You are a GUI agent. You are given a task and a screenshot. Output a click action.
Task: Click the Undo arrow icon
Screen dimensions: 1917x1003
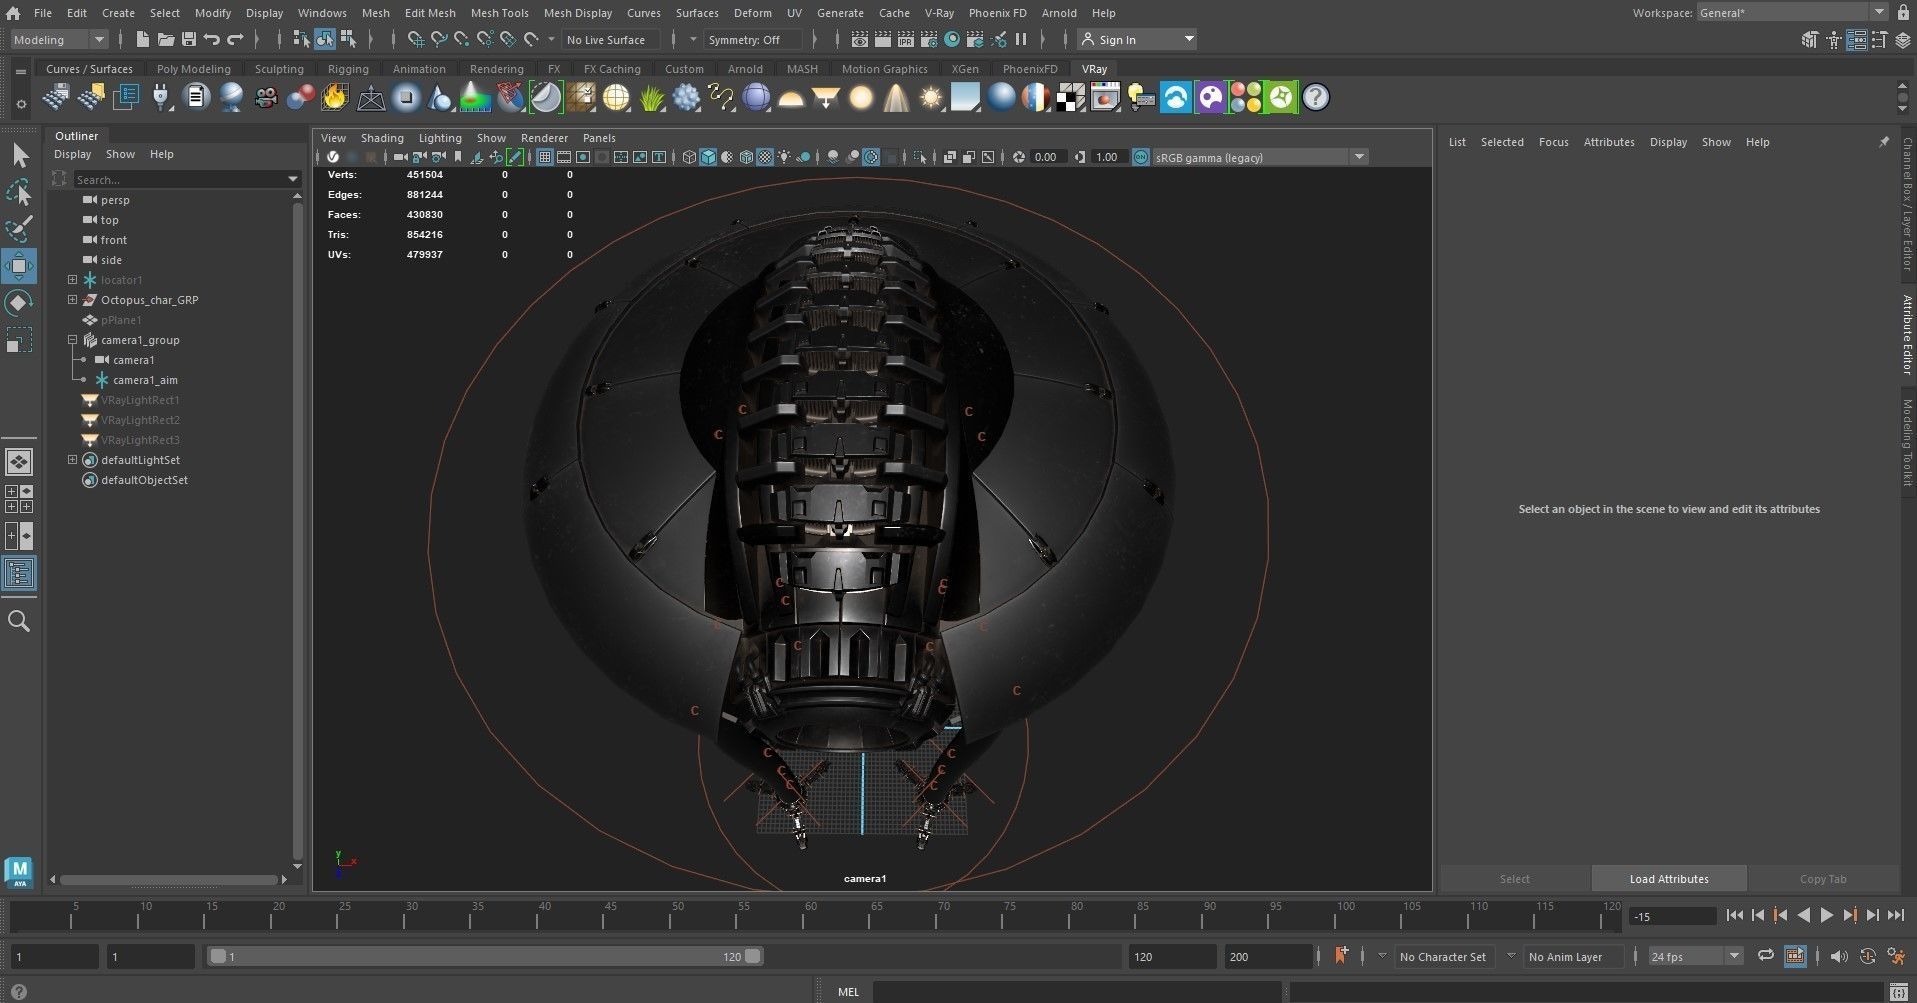(x=212, y=39)
